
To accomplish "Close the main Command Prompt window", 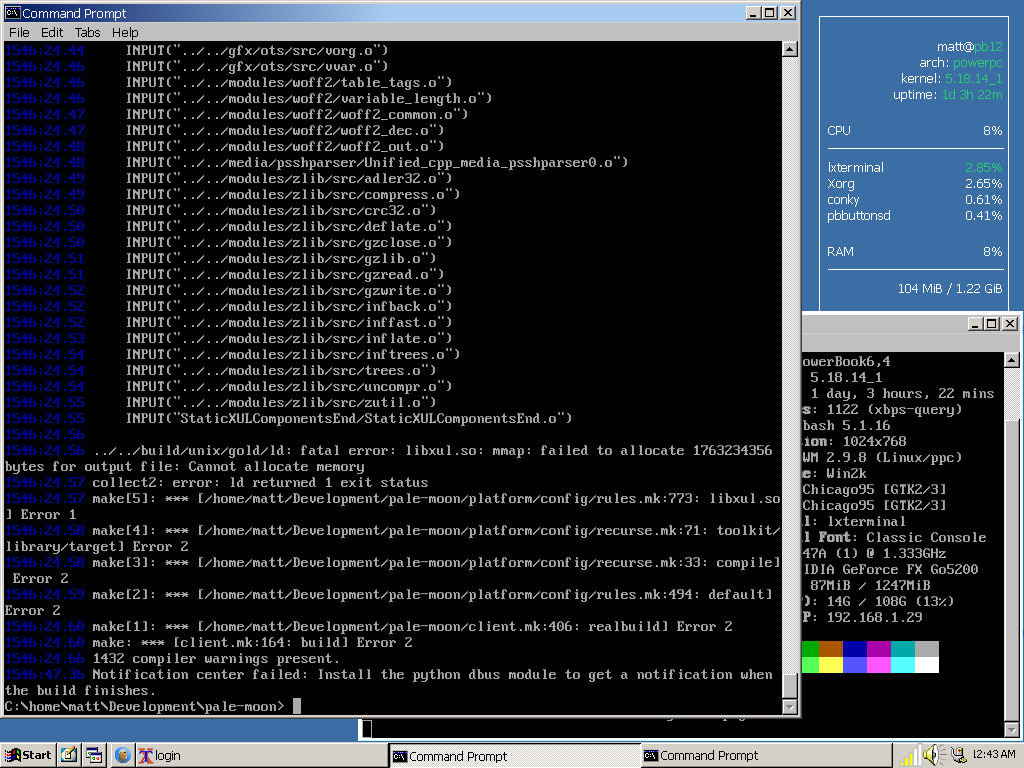I will click(788, 12).
